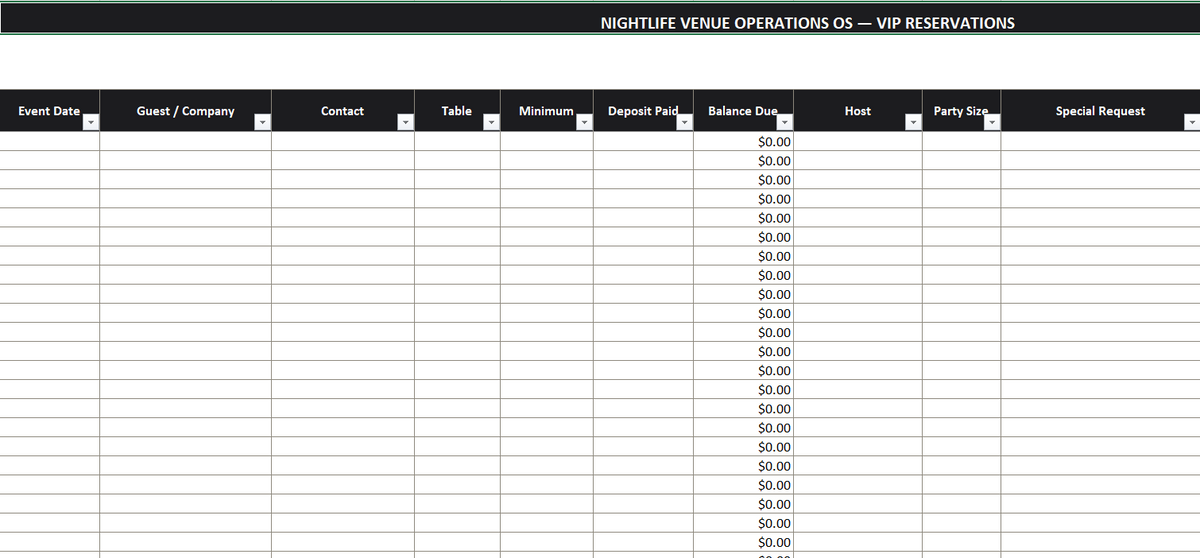Click the first empty Event Date cell
The height and width of the screenshot is (558, 1200).
(49, 142)
